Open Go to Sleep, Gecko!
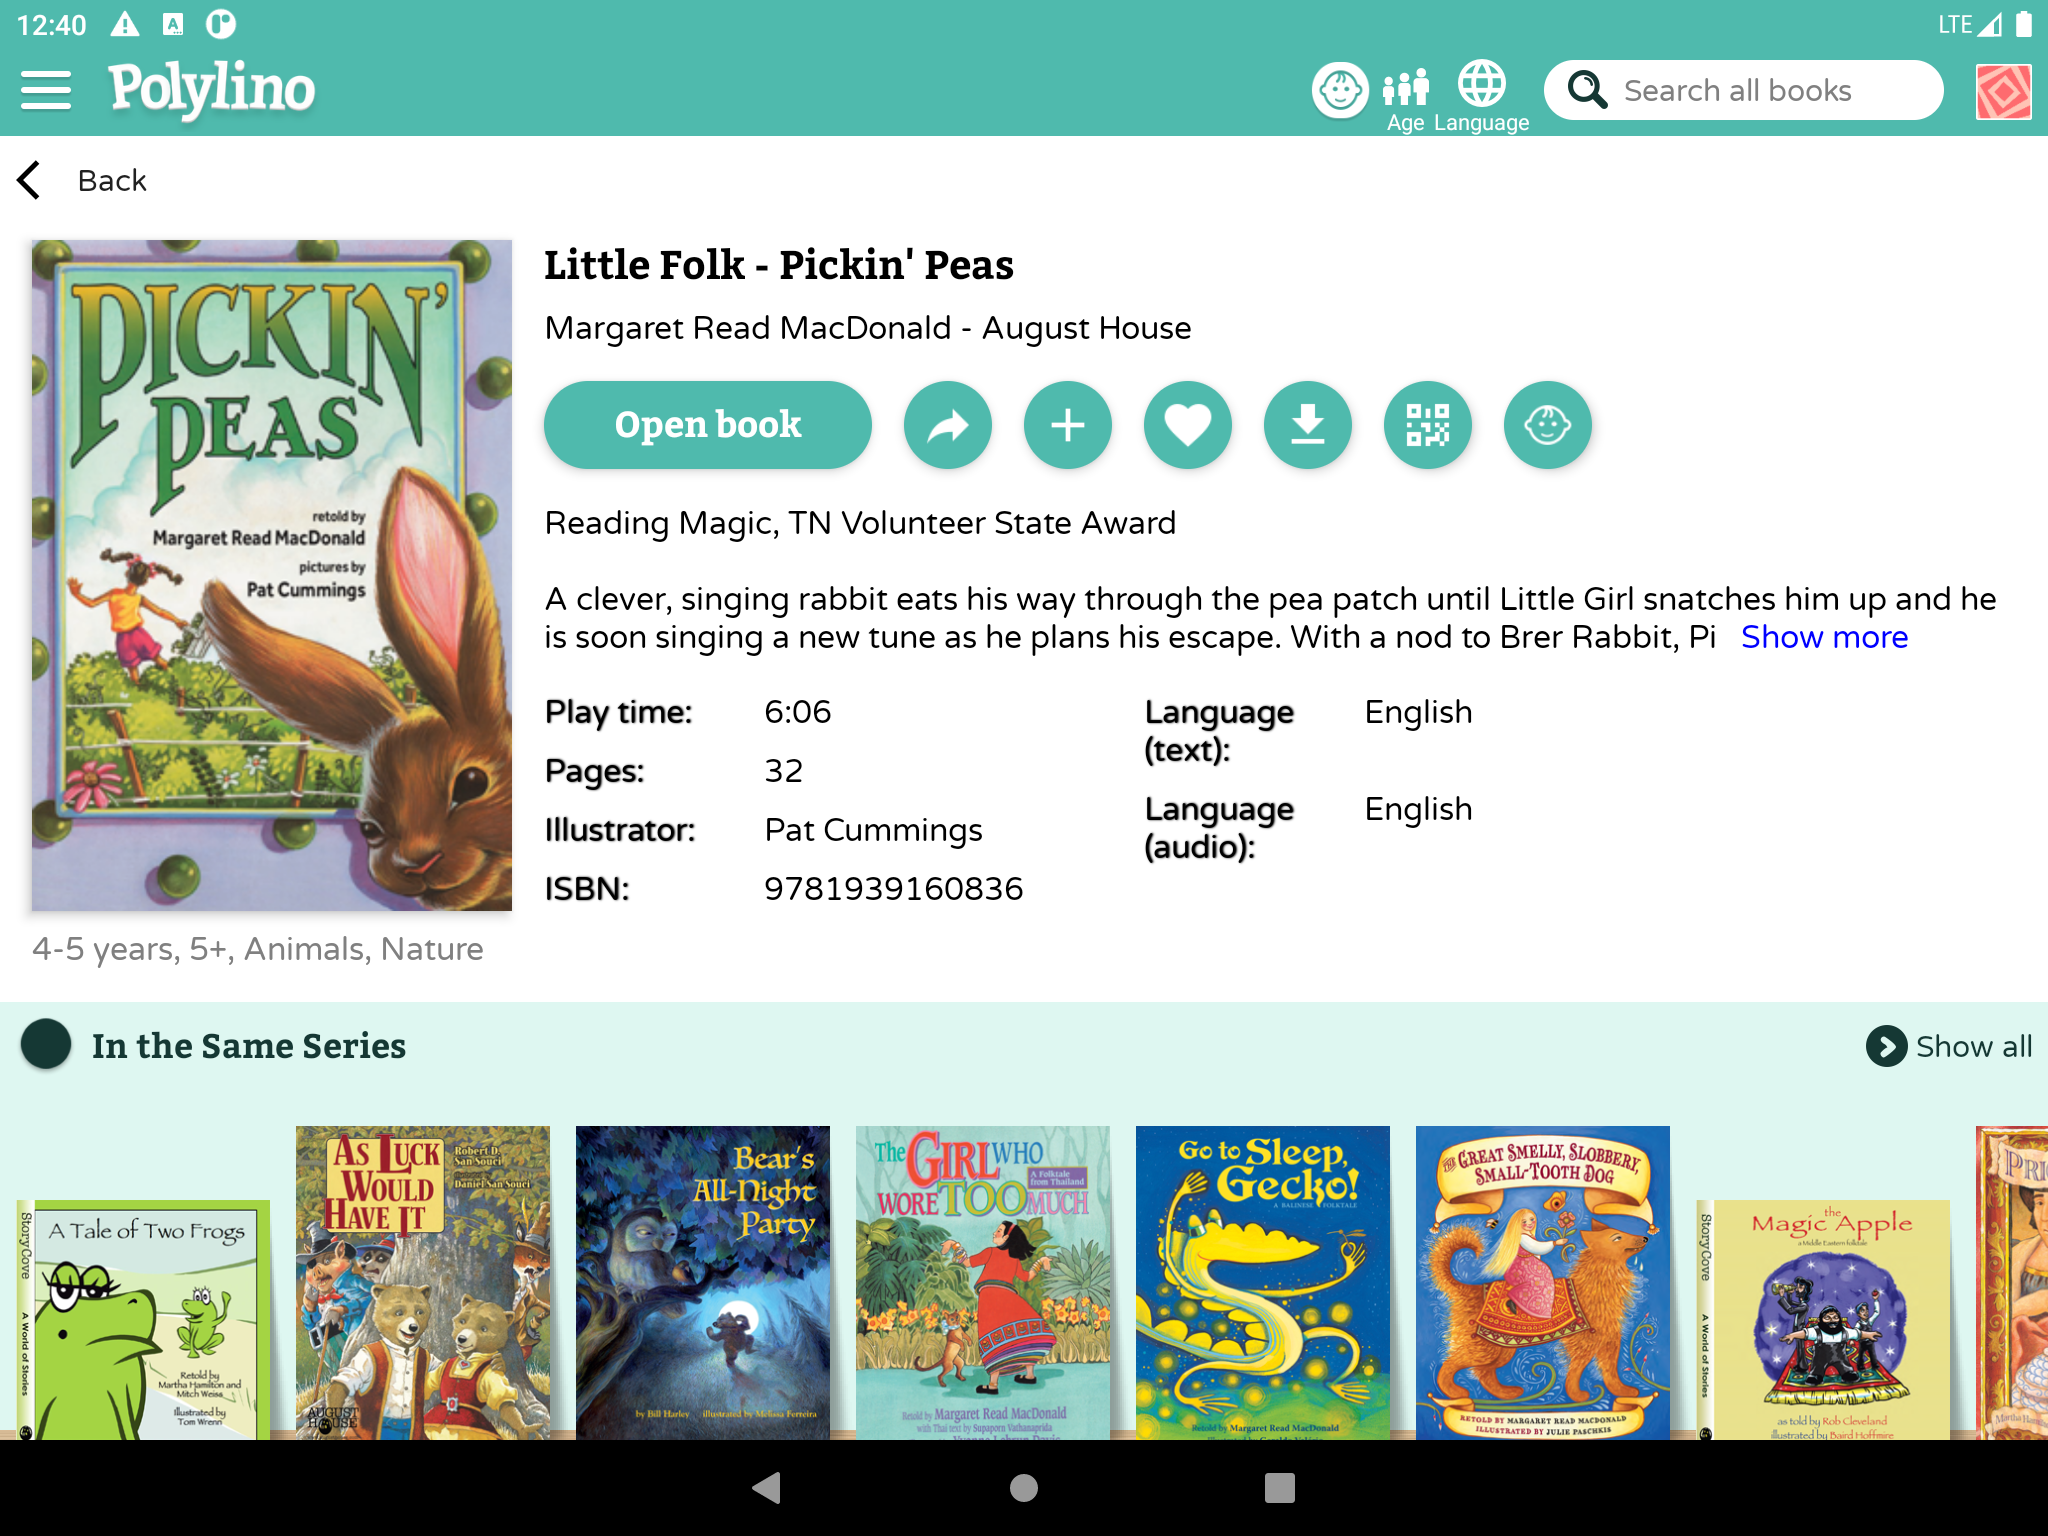This screenshot has height=1536, width=2048. (1263, 1283)
